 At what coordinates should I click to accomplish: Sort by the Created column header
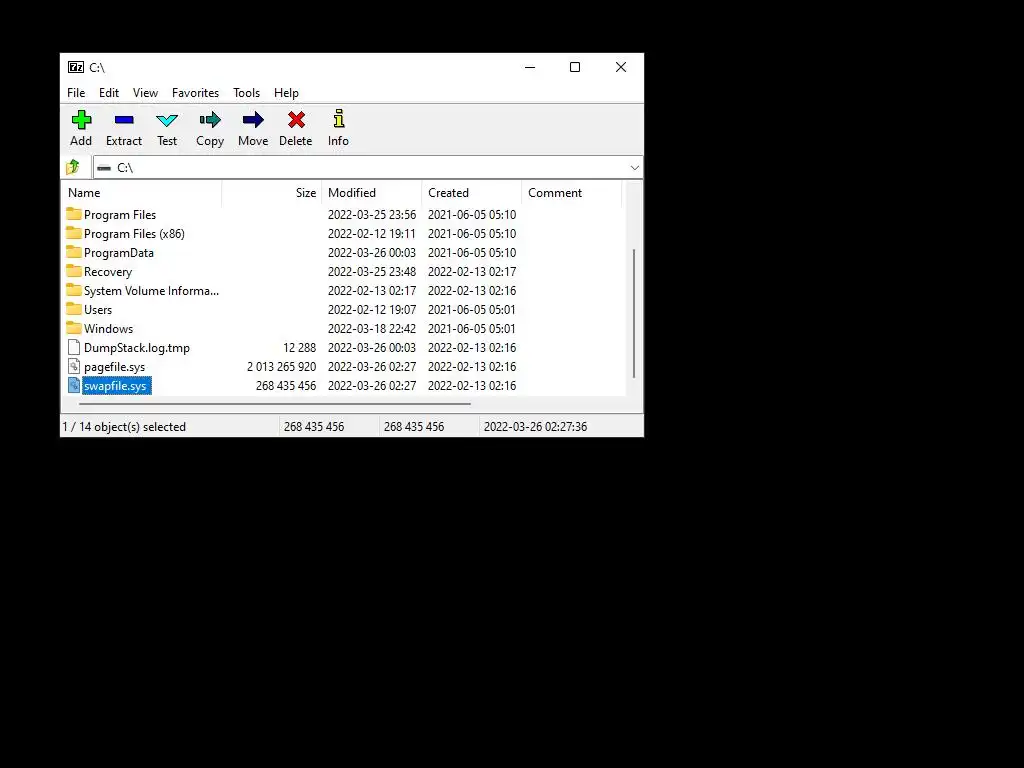coord(472,193)
